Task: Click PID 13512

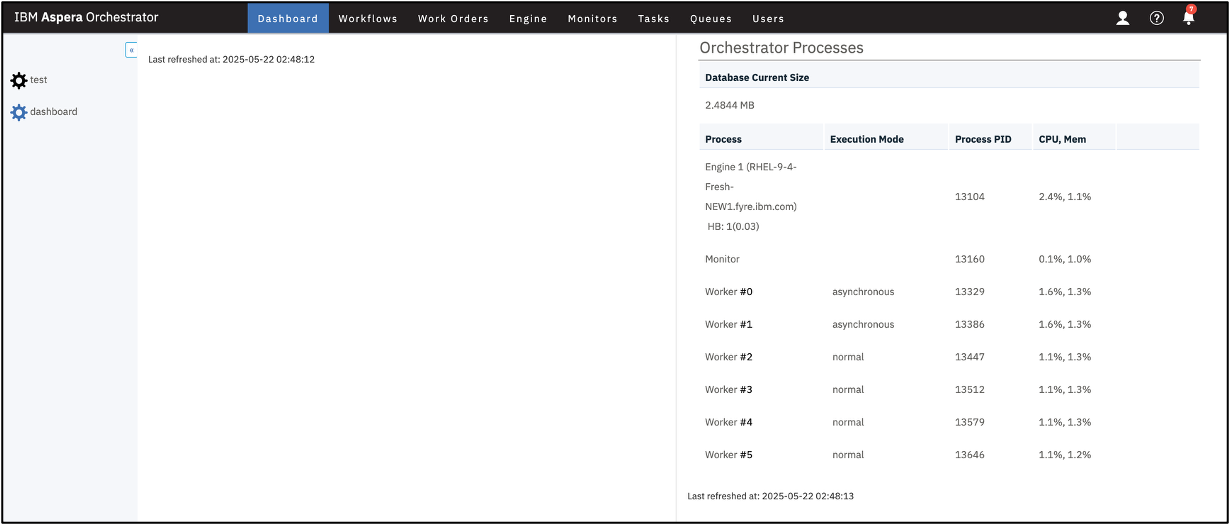Action: [x=970, y=389]
